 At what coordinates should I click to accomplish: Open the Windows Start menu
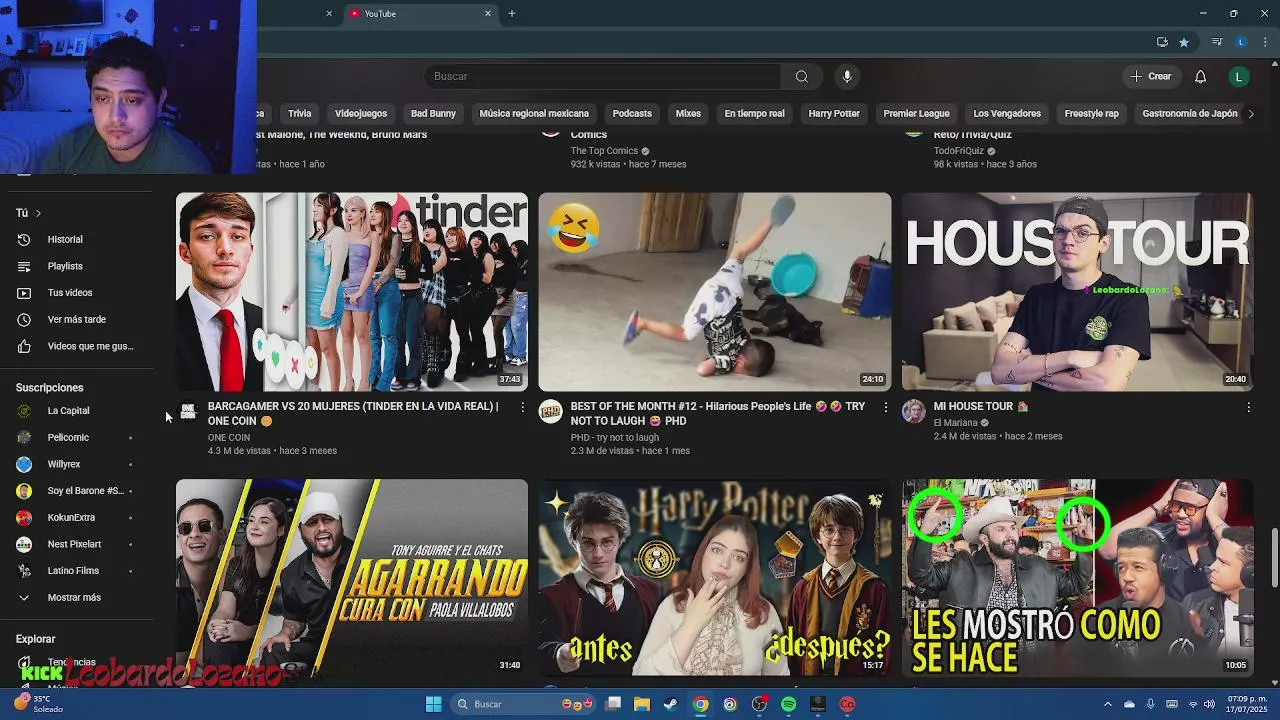click(x=433, y=705)
